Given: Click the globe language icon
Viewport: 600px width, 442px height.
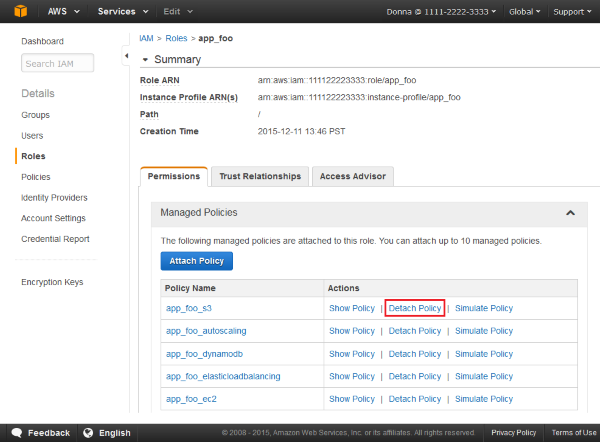Looking at the screenshot, I should tap(88, 433).
